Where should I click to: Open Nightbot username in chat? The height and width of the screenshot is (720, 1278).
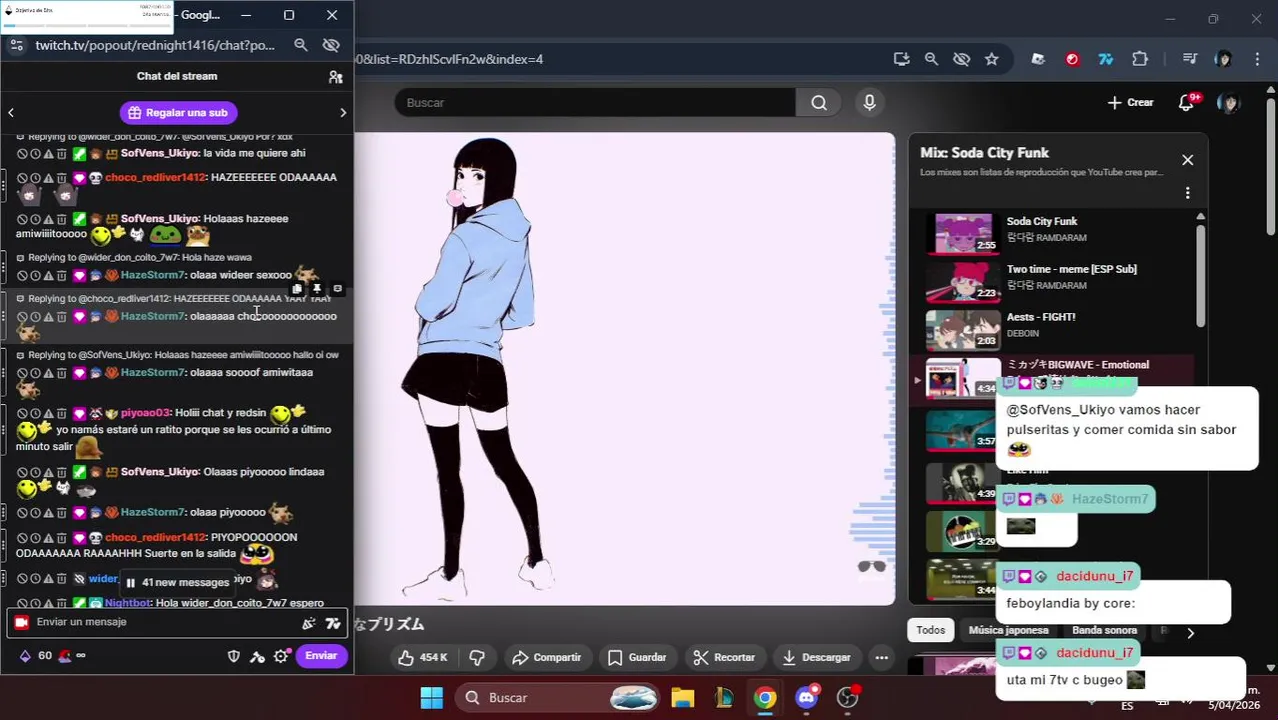click(x=128, y=603)
